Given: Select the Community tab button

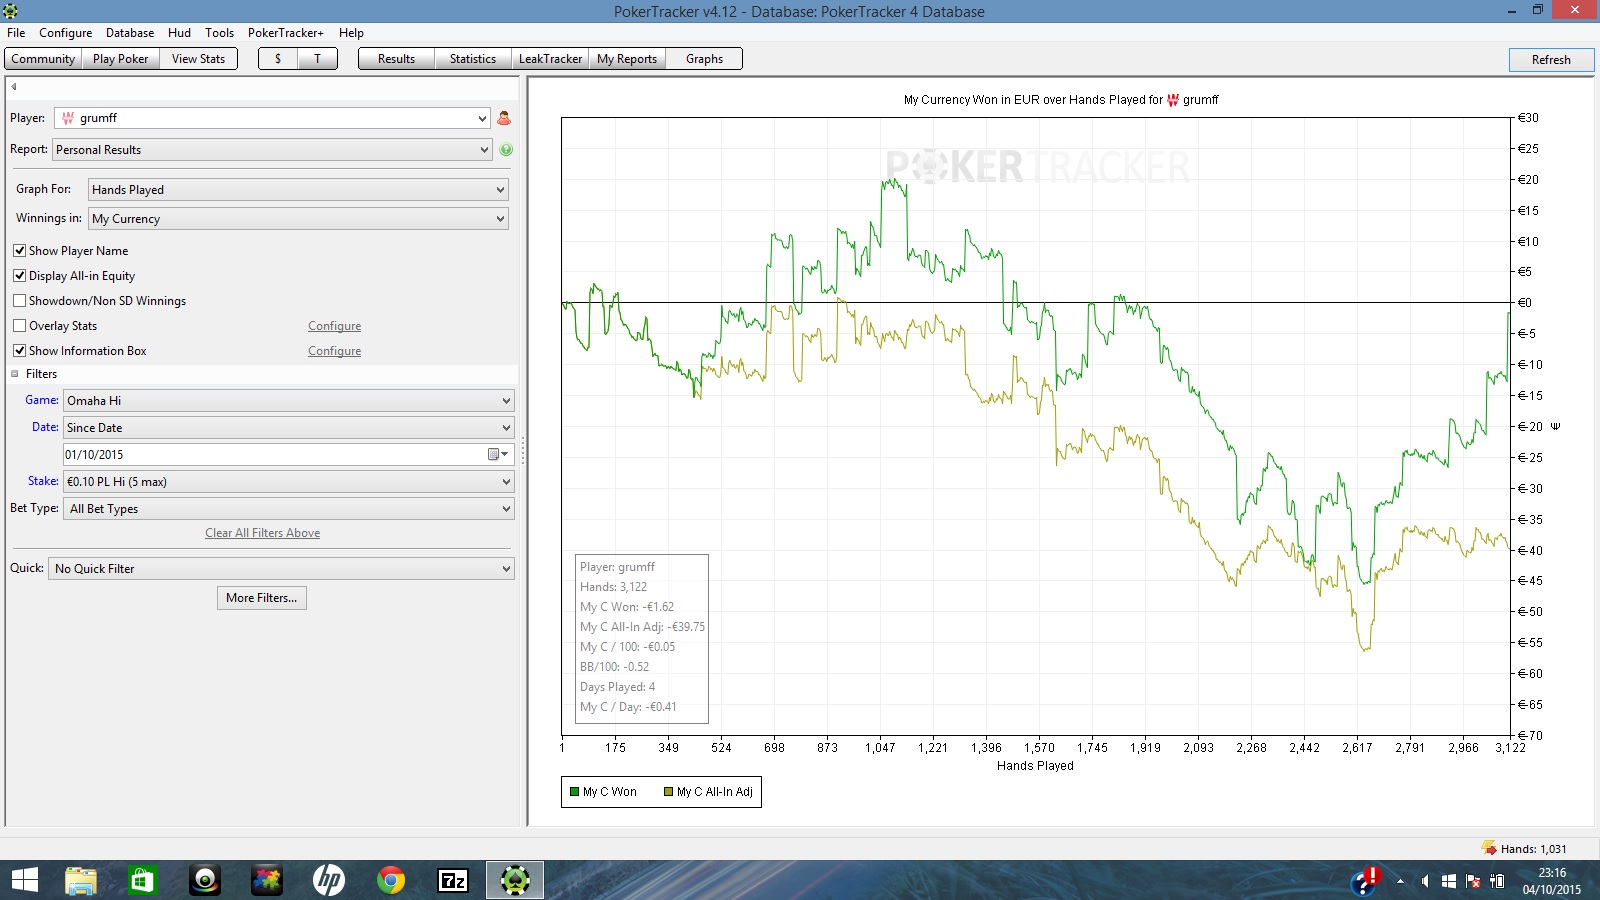Looking at the screenshot, I should pos(43,59).
